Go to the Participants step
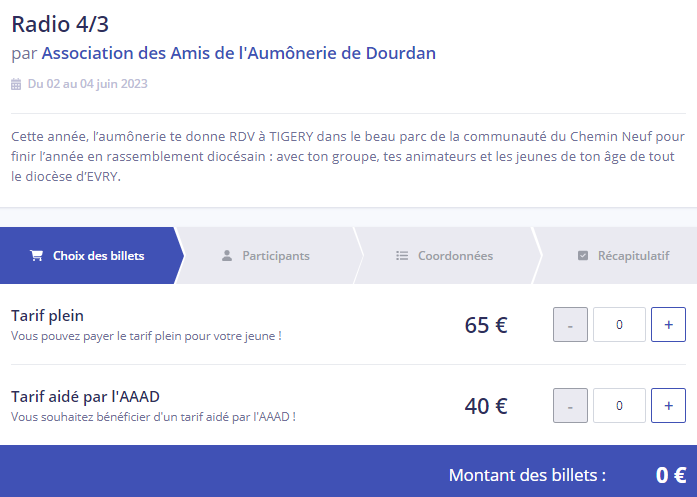The height and width of the screenshot is (497, 697). click(275, 256)
